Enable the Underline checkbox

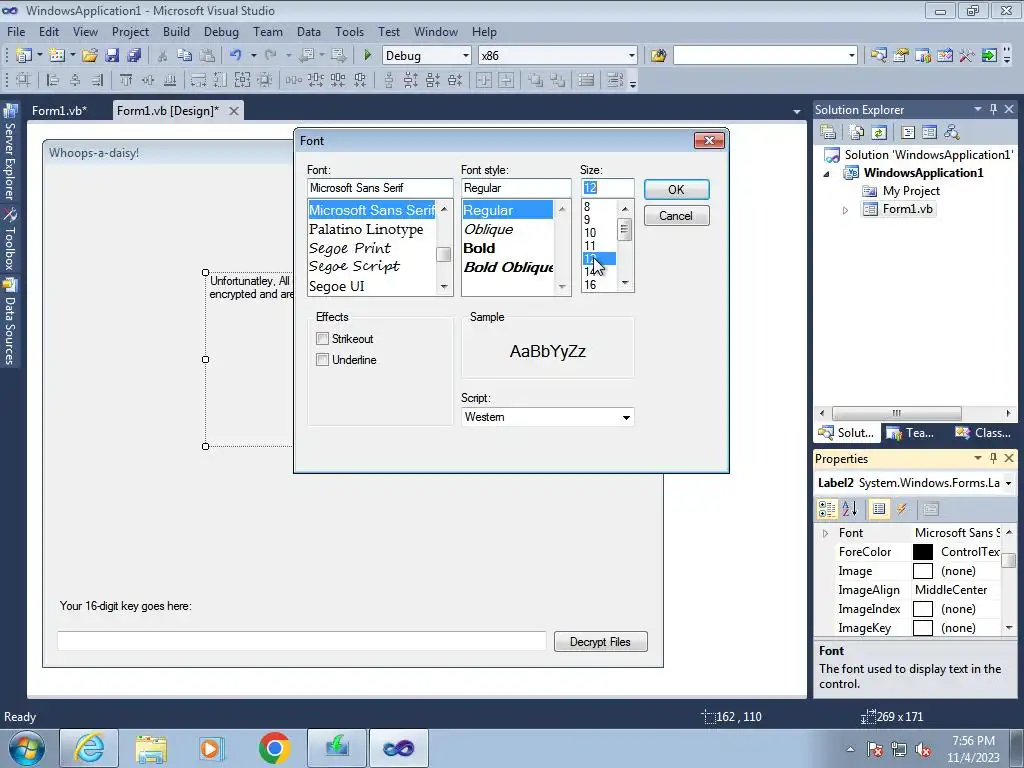322,359
